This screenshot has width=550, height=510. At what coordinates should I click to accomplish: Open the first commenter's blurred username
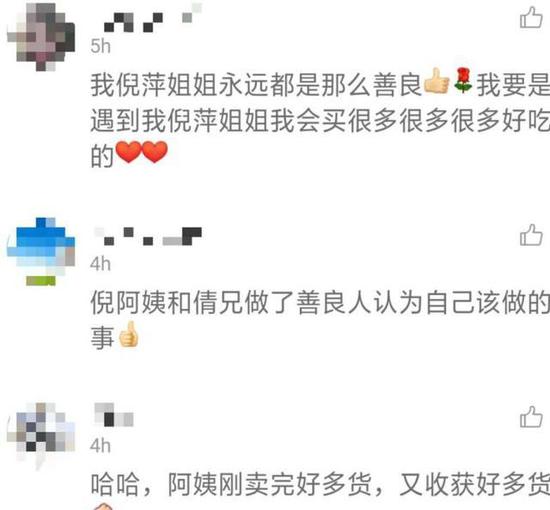coord(153,18)
